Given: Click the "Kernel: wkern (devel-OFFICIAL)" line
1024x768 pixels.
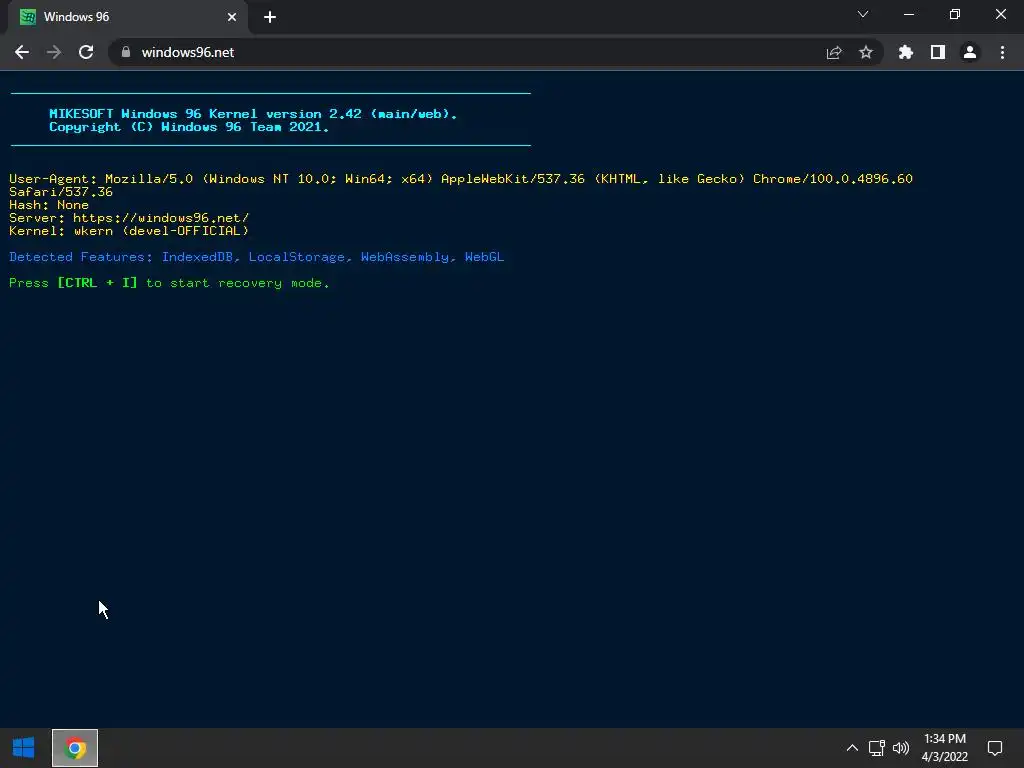Looking at the screenshot, I should coord(129,231).
